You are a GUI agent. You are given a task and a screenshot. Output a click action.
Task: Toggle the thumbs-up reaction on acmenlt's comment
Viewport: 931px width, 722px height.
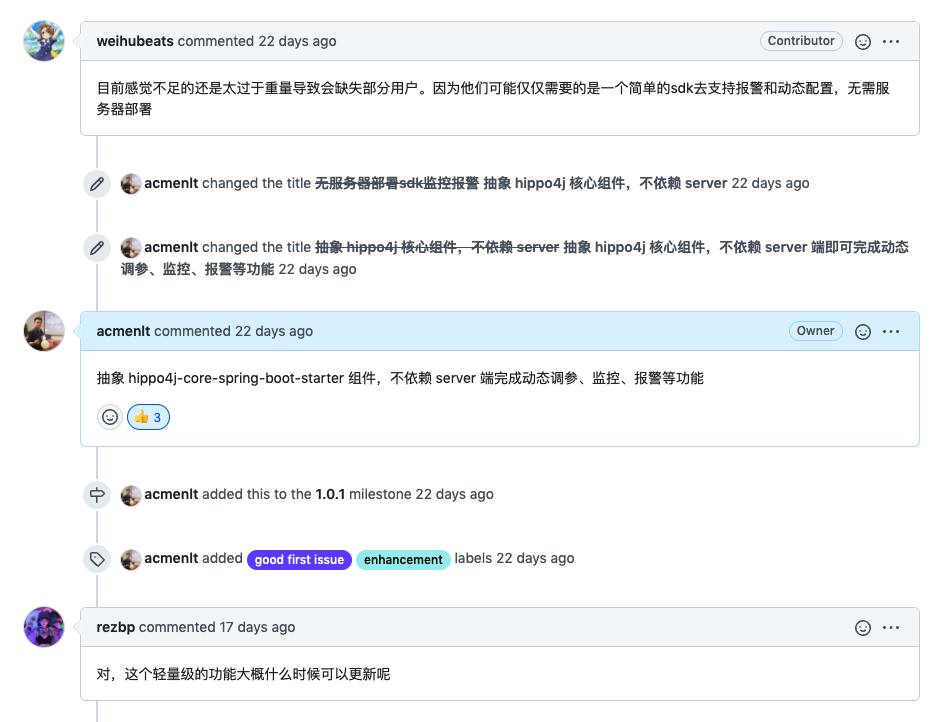tap(148, 416)
